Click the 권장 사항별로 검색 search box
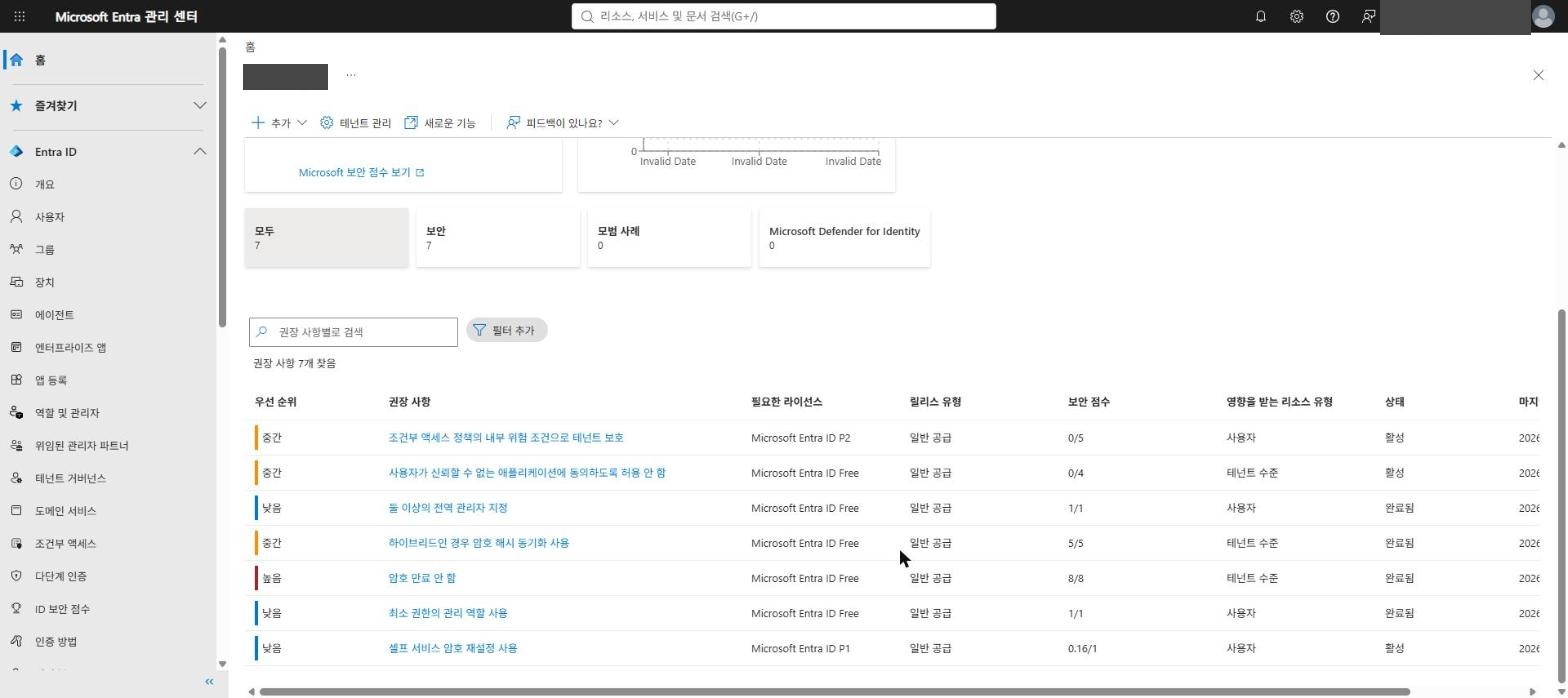 pyautogui.click(x=353, y=332)
